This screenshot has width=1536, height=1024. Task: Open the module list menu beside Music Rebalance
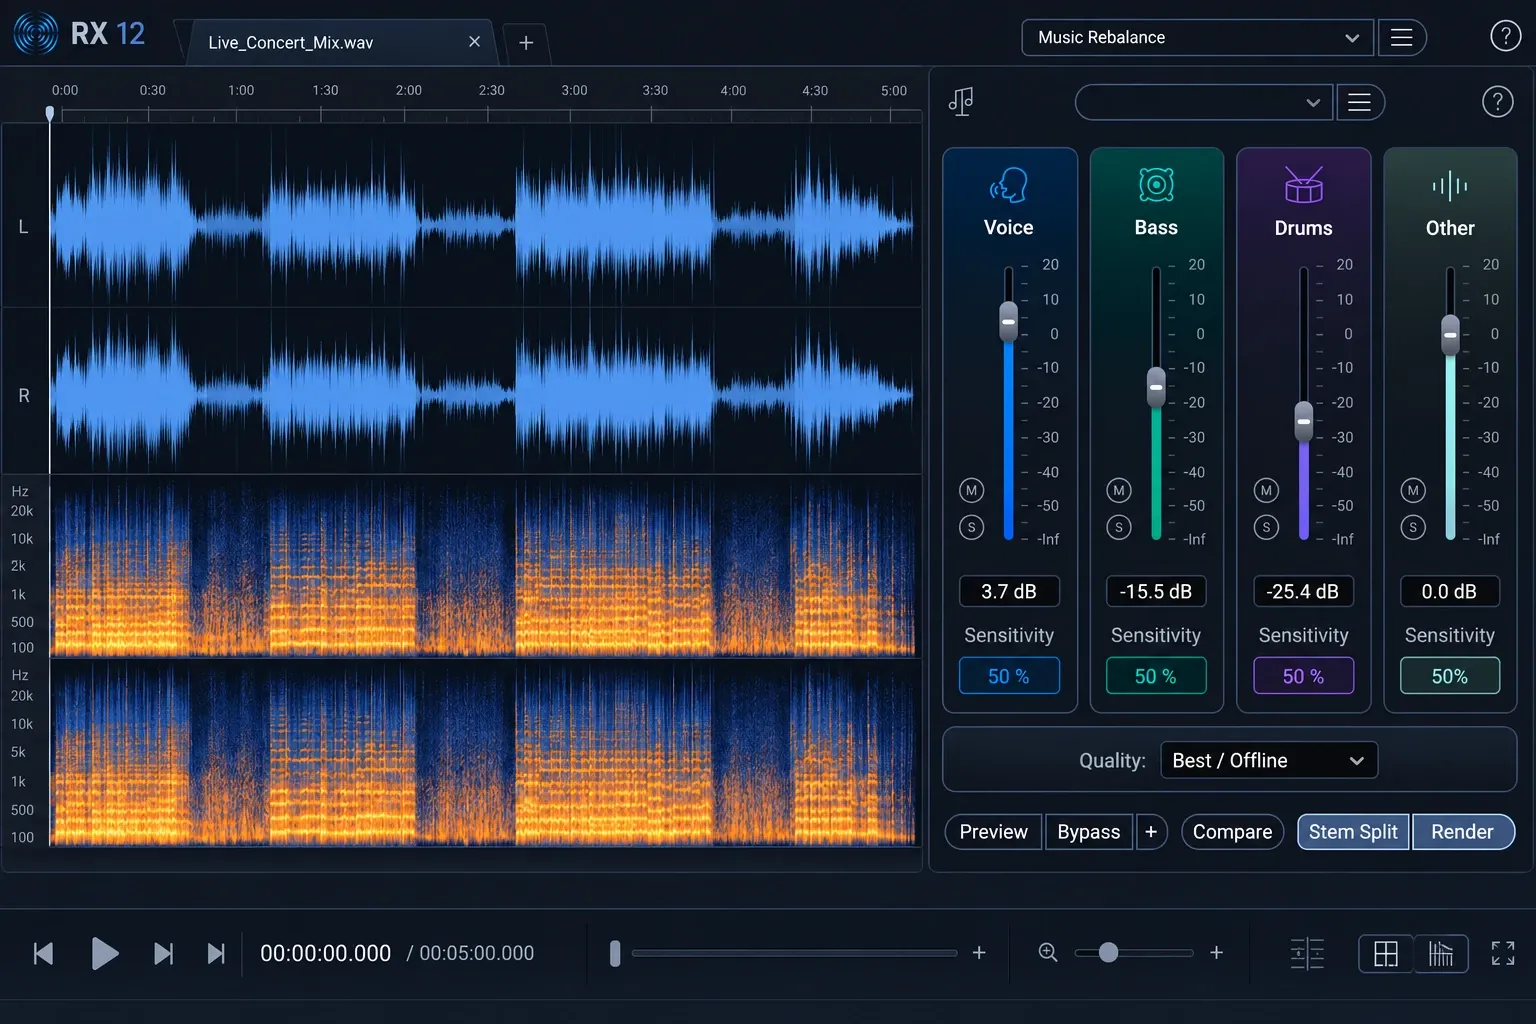click(1402, 38)
